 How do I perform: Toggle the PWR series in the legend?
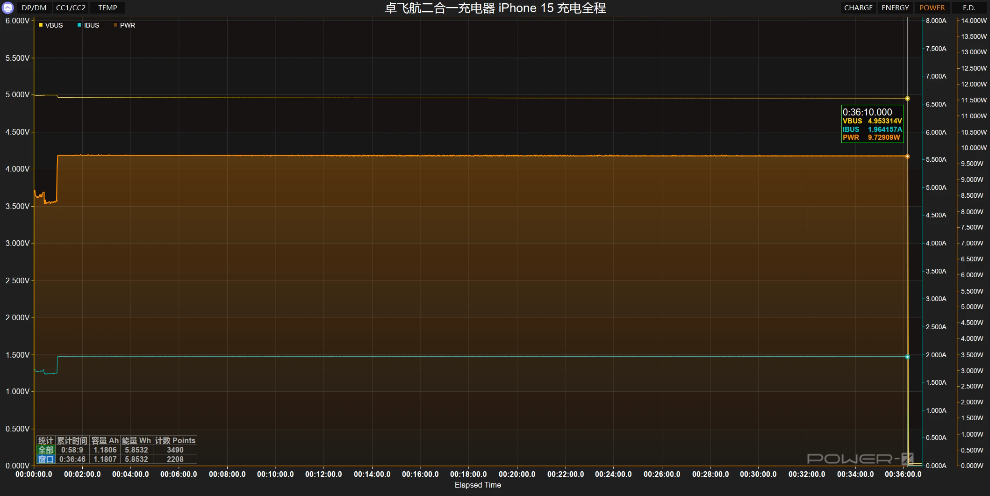(x=124, y=25)
